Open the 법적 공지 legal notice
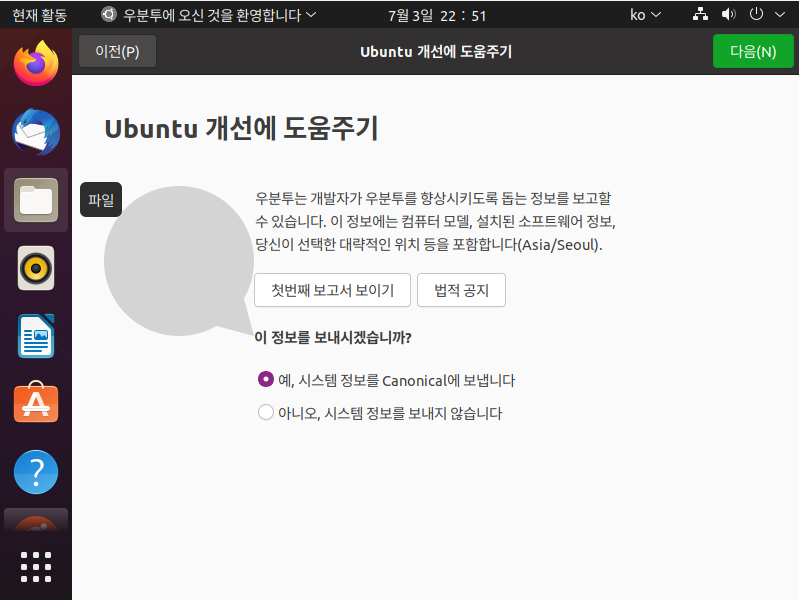This screenshot has width=799, height=600. (461, 290)
